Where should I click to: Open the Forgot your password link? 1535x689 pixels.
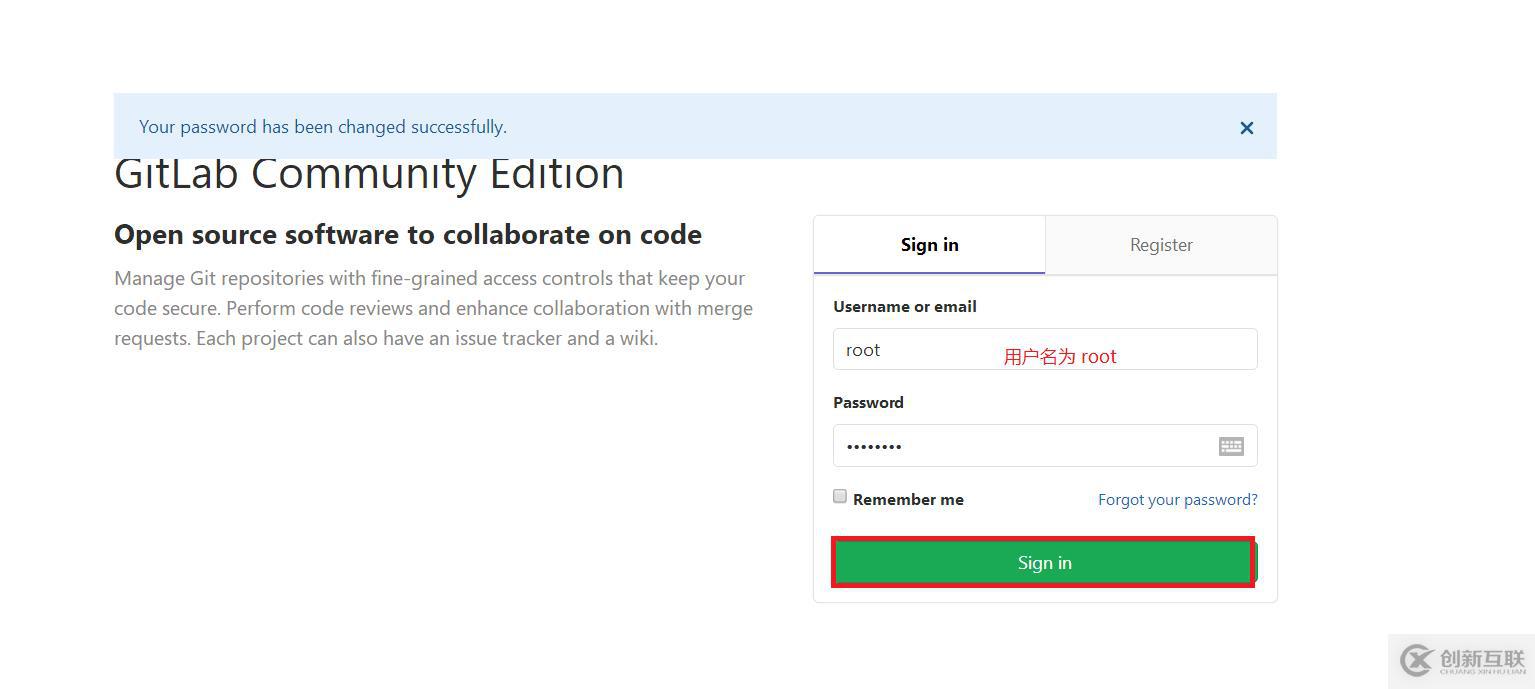tap(1177, 499)
